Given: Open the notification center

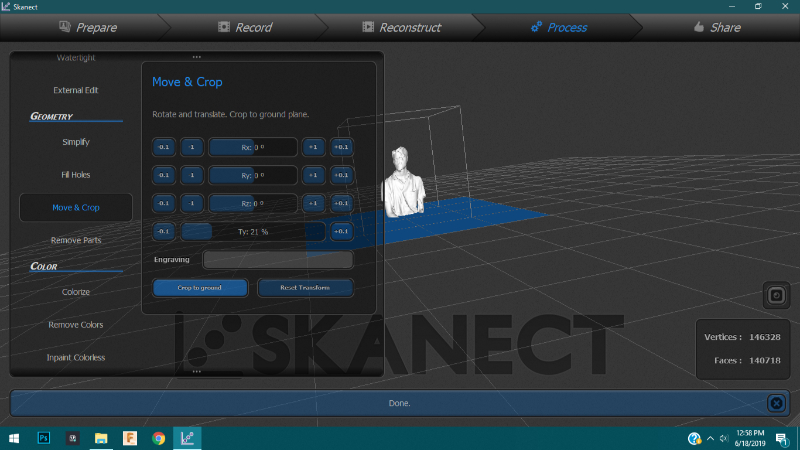Looking at the screenshot, I should click(782, 439).
